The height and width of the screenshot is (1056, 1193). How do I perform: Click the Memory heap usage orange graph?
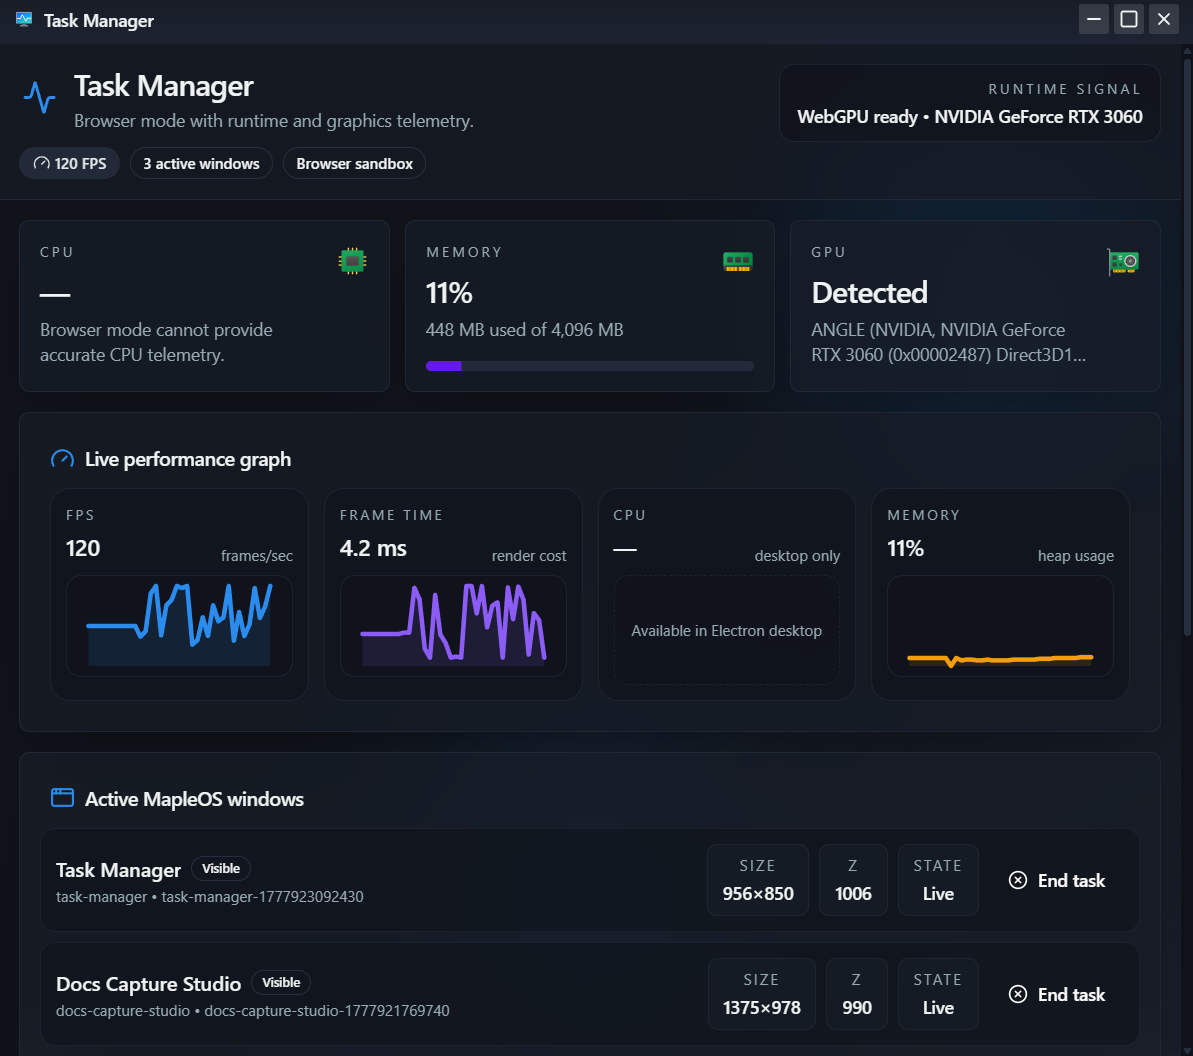1001,625
